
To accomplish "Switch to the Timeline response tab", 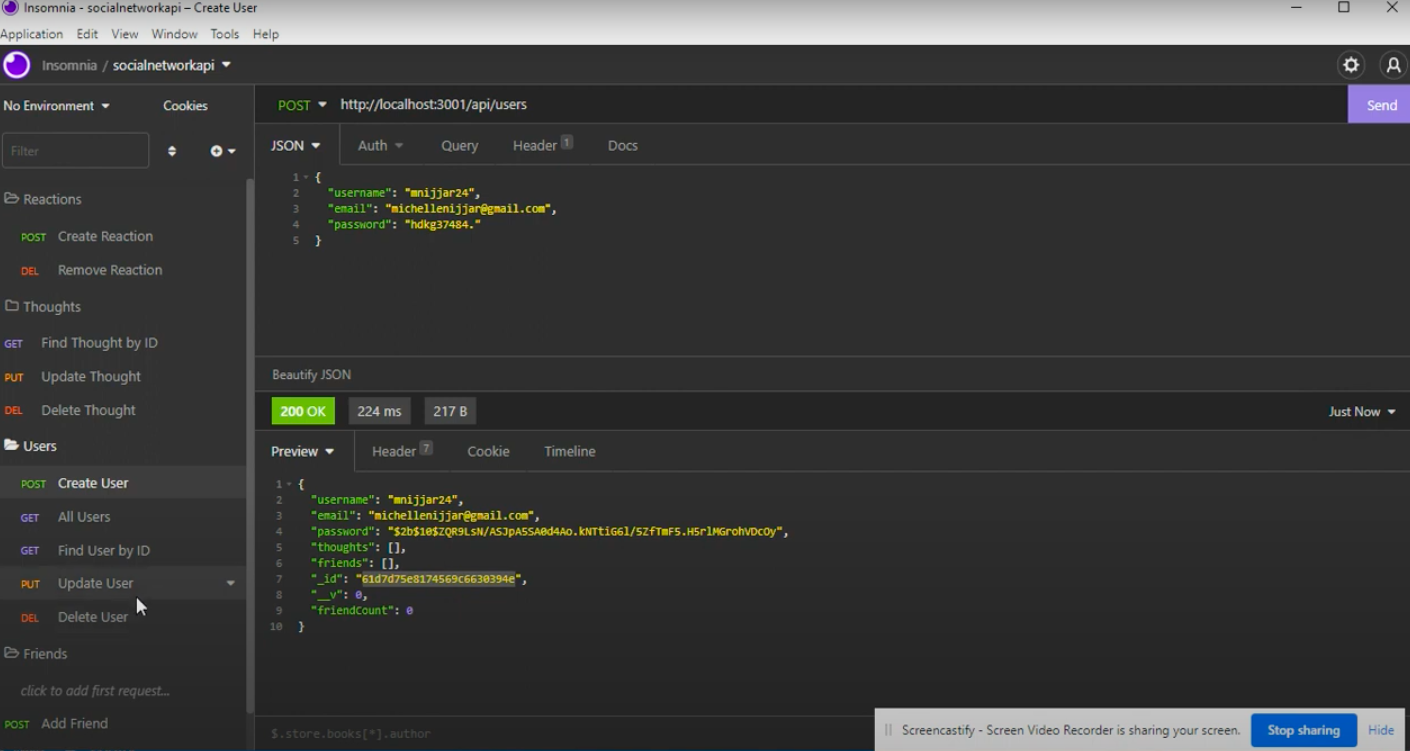I will (x=569, y=451).
